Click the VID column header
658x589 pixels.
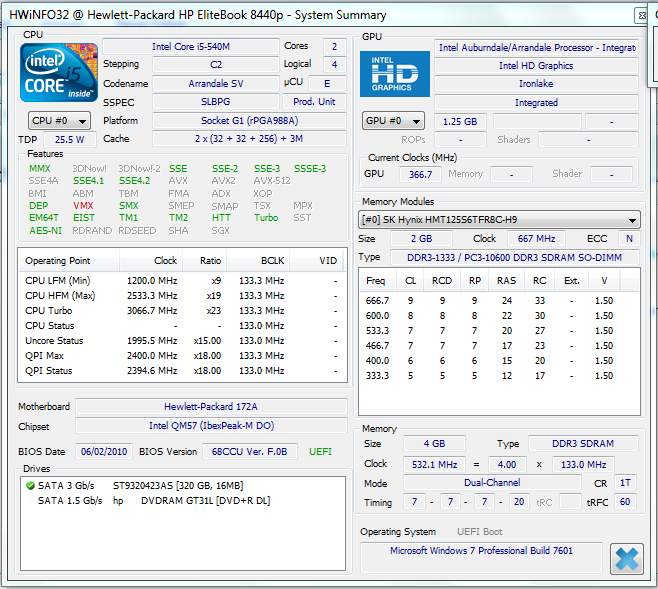click(316, 261)
